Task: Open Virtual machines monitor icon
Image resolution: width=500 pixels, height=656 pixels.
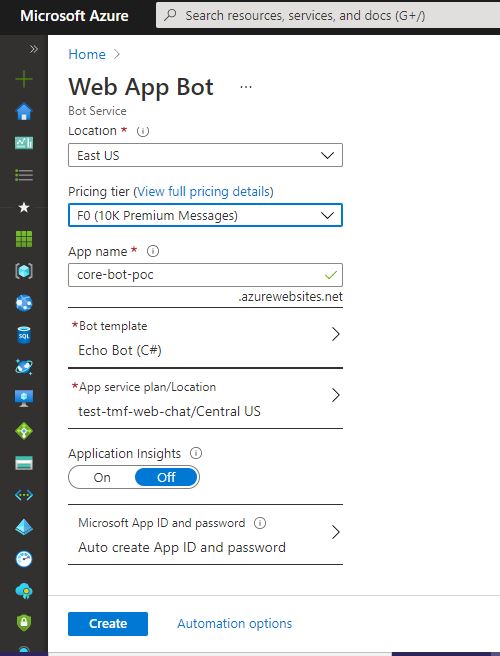Action: coord(24,399)
